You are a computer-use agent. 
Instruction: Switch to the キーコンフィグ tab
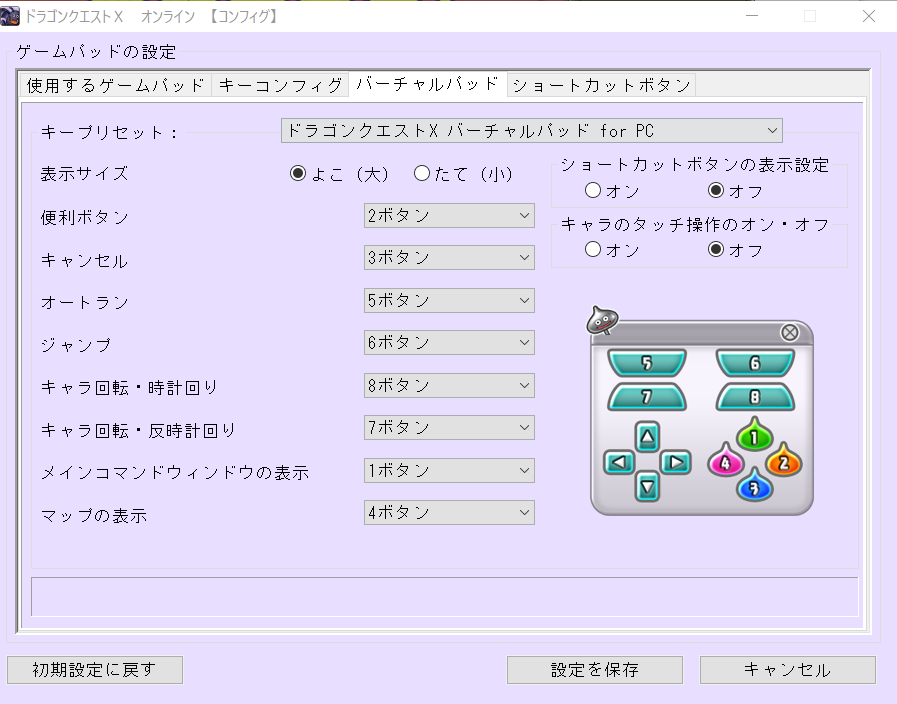pyautogui.click(x=281, y=85)
